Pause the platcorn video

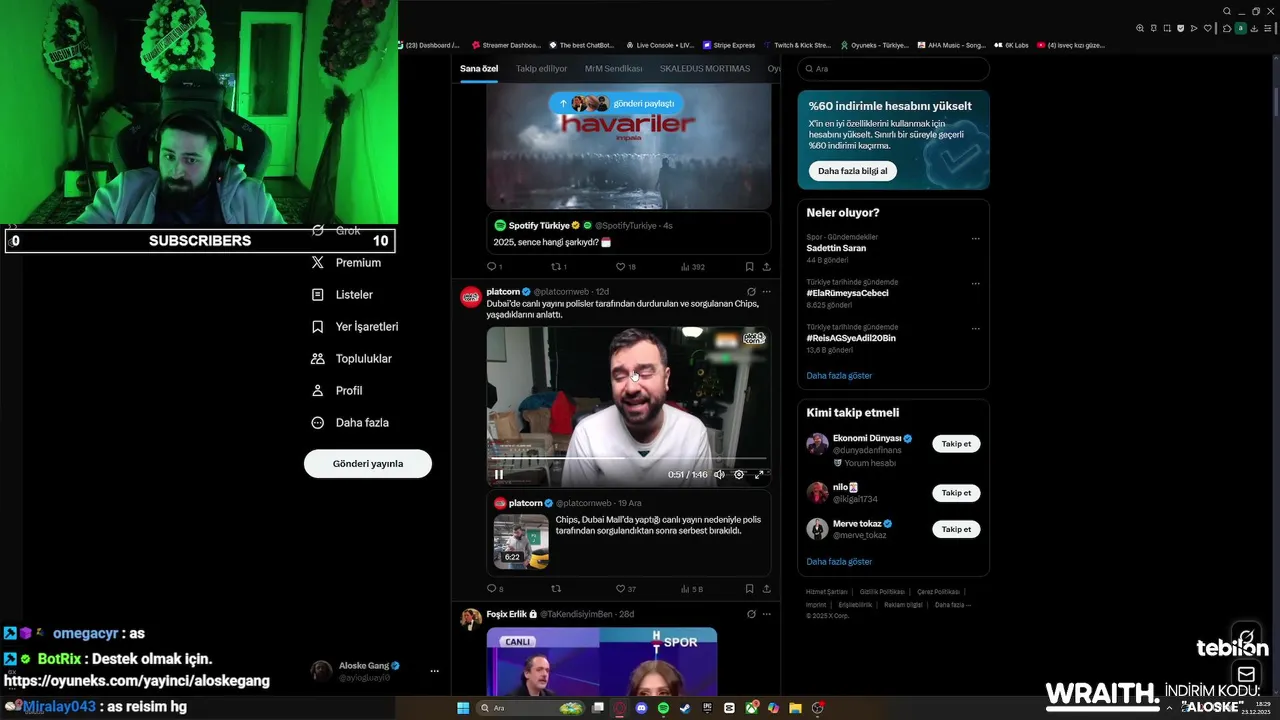(499, 475)
